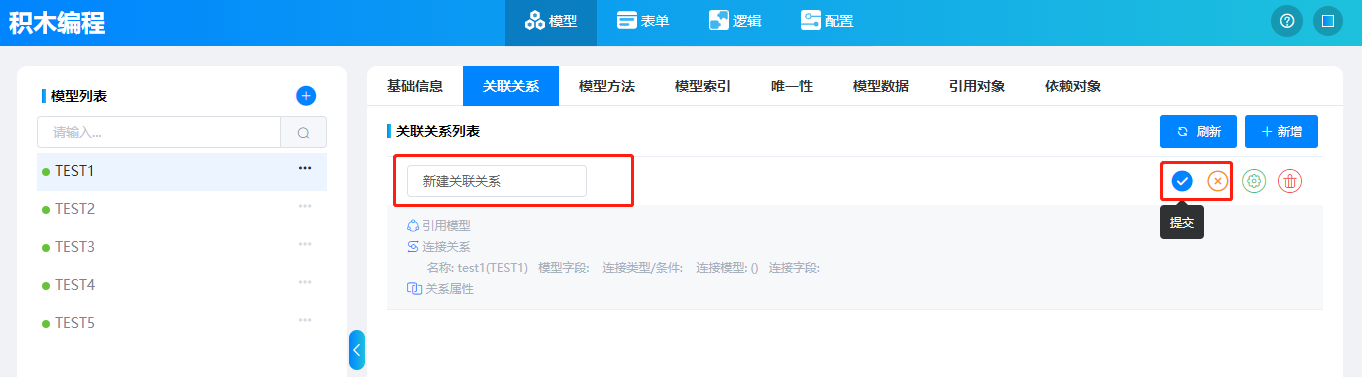
Task: Click the 新增 add button
Action: coord(1281,131)
